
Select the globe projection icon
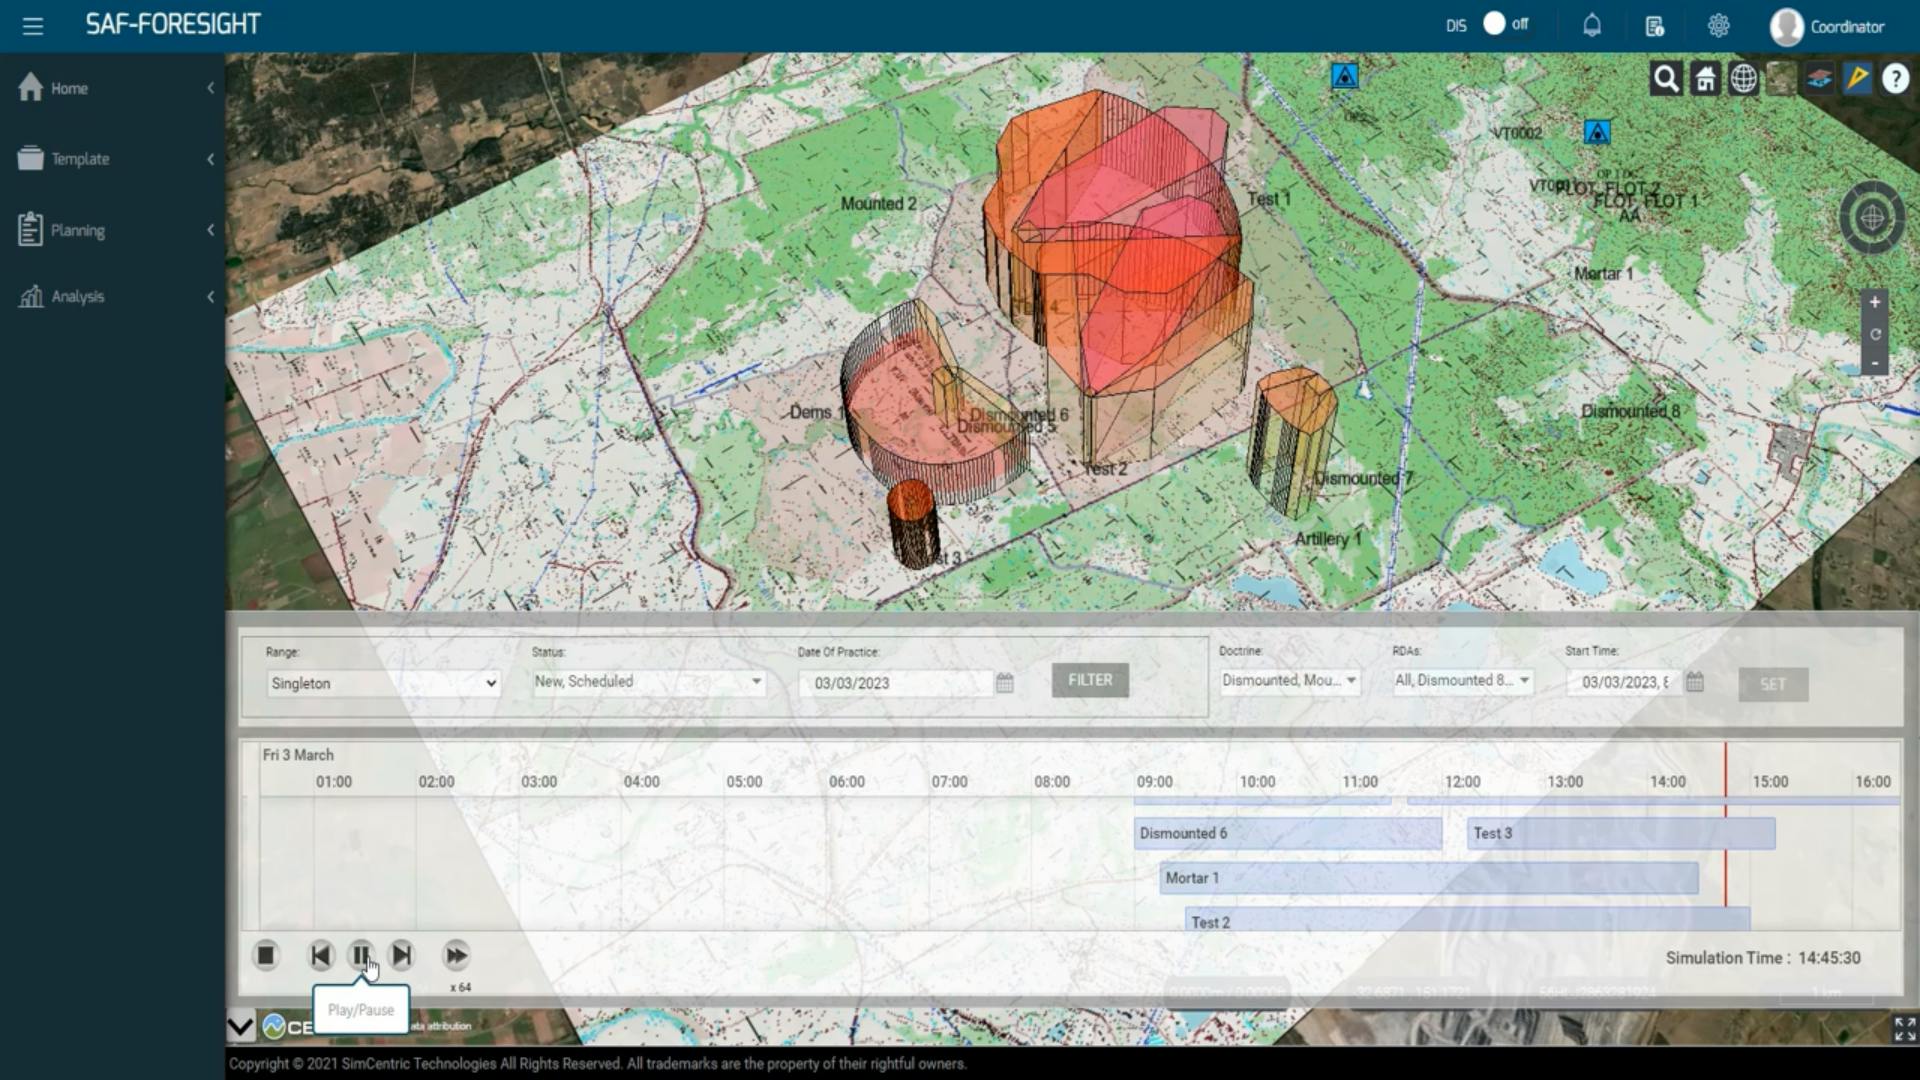1743,78
